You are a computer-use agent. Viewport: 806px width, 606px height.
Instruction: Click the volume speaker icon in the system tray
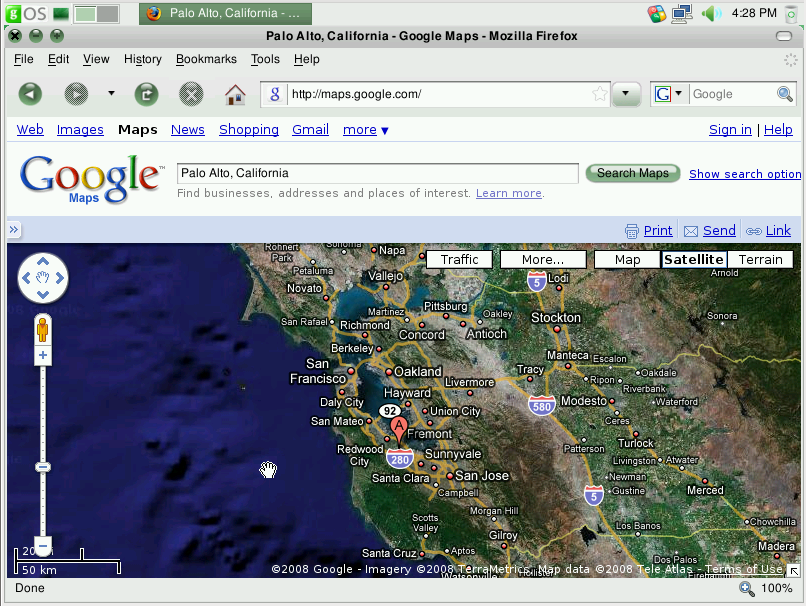point(711,13)
